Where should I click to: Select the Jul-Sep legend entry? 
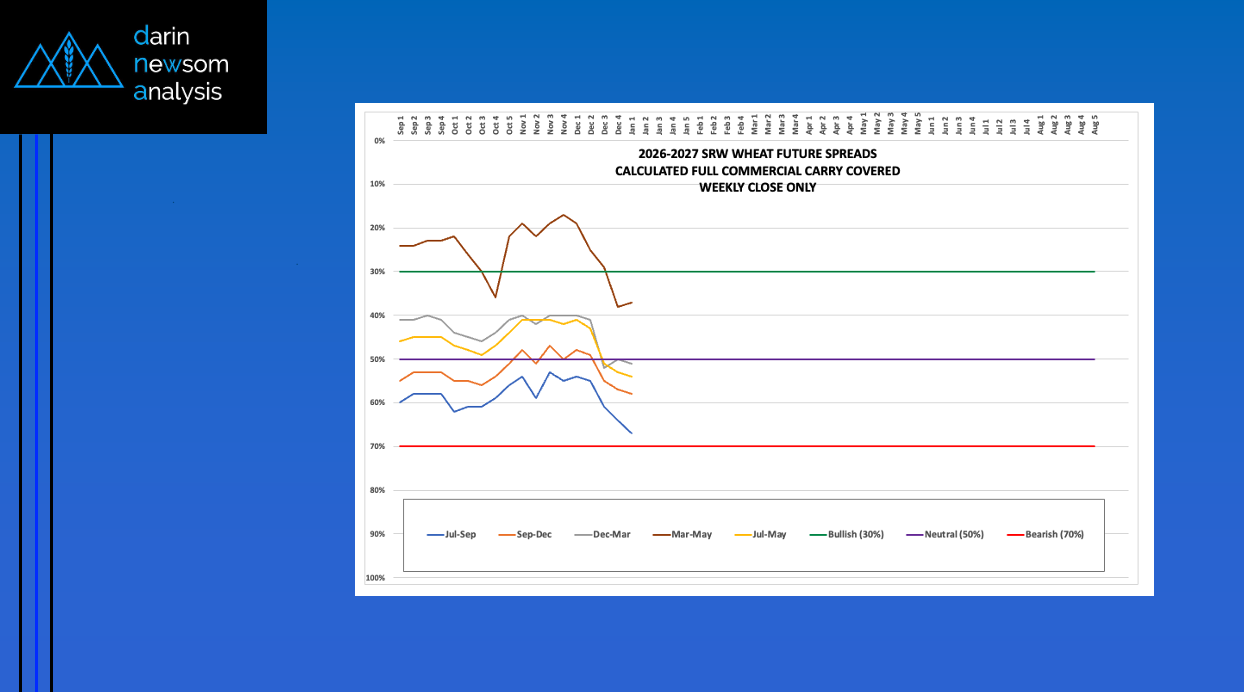point(452,534)
